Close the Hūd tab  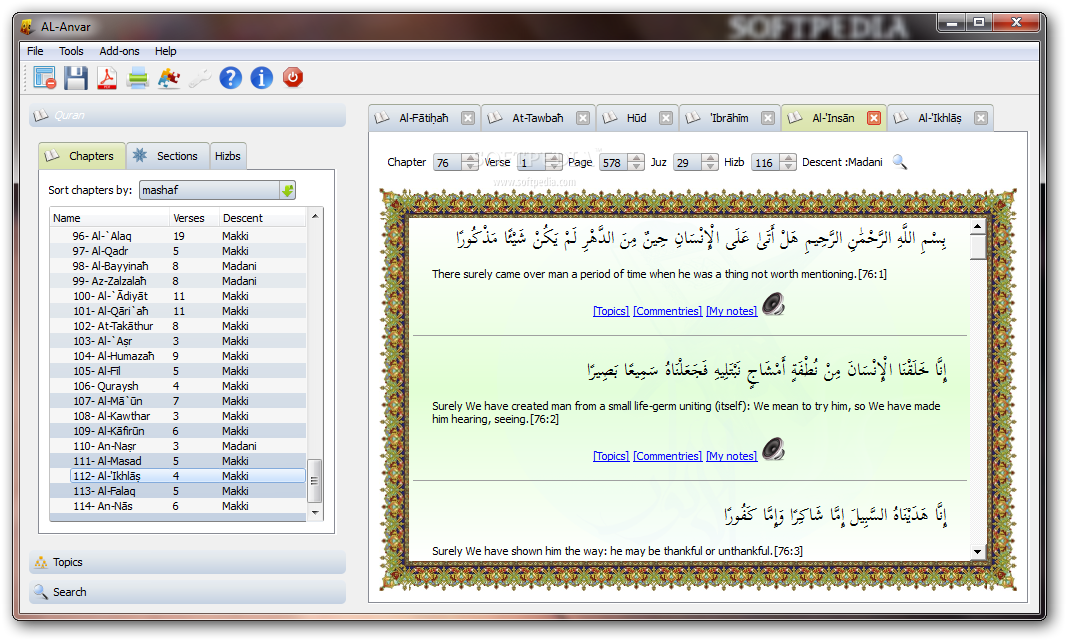(x=666, y=118)
